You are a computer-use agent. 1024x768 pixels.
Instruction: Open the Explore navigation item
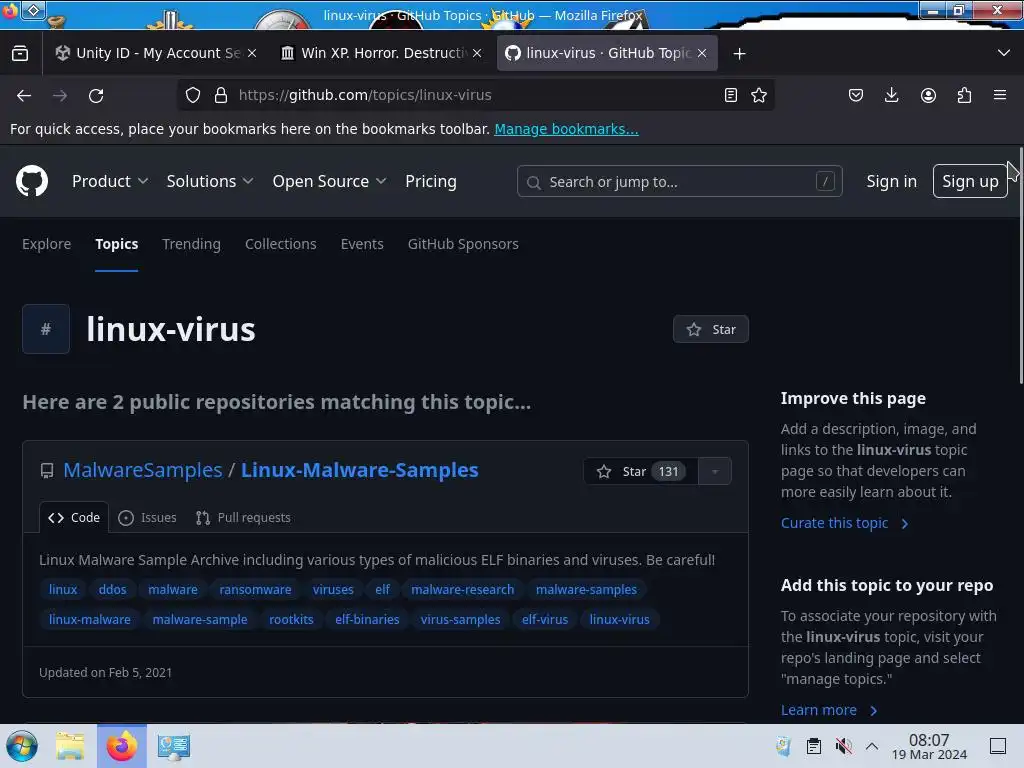(46, 244)
